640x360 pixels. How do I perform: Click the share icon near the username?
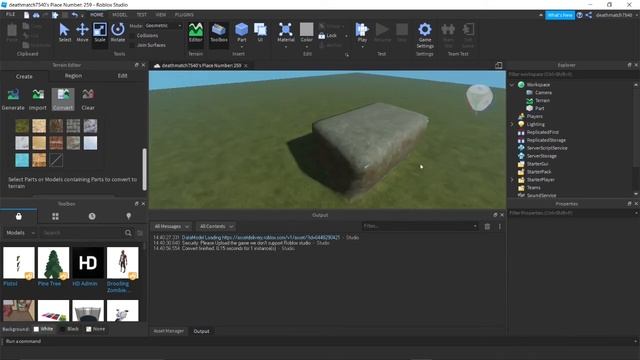click(x=589, y=15)
